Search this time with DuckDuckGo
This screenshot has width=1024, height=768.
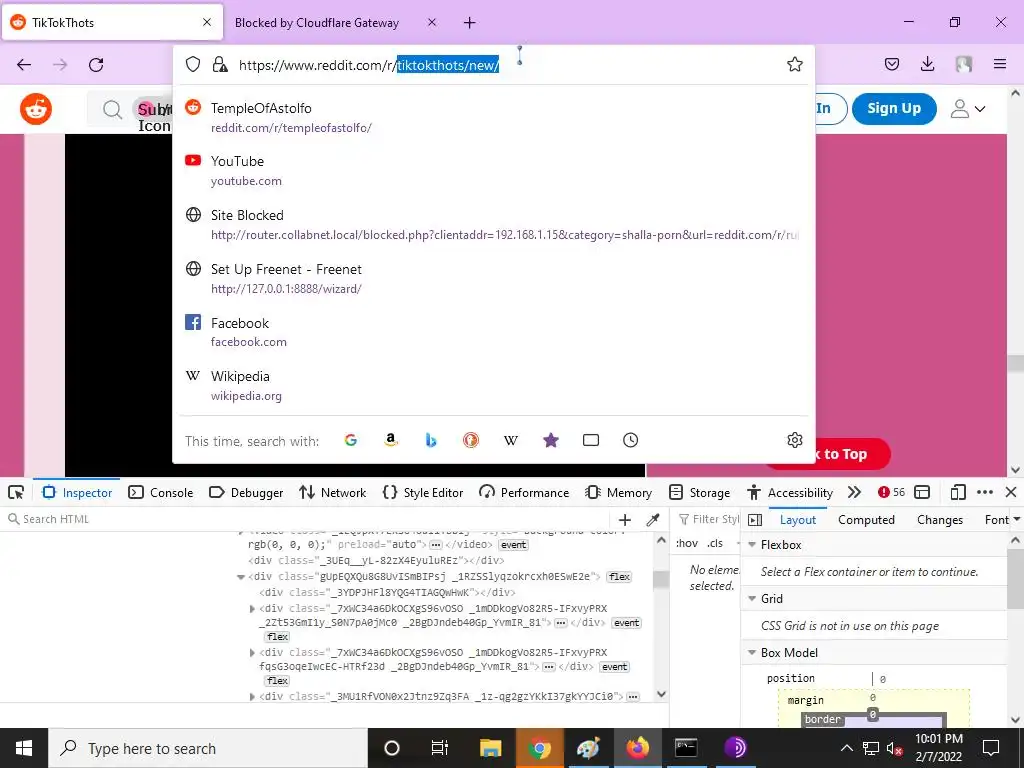coord(471,440)
